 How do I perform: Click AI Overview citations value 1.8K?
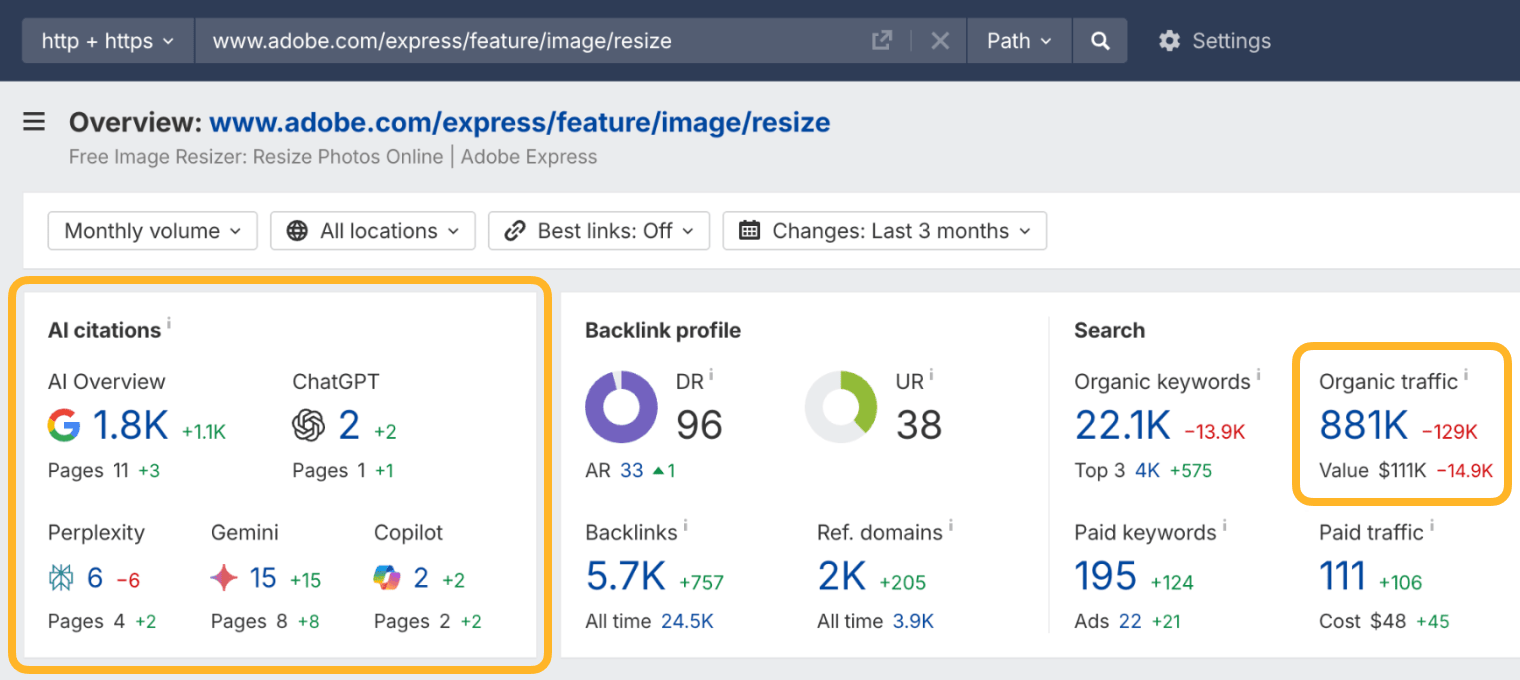click(131, 426)
